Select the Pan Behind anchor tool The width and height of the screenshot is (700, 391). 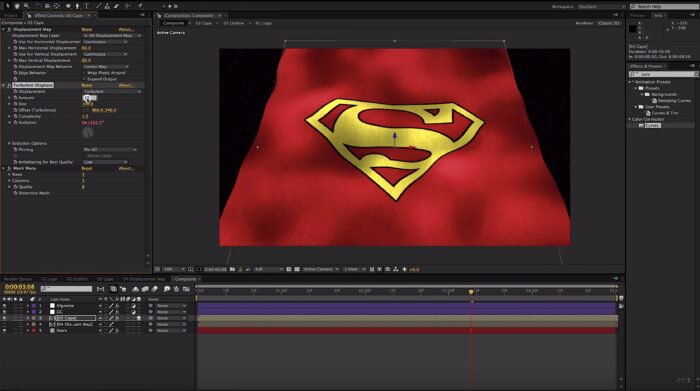(x=57, y=6)
